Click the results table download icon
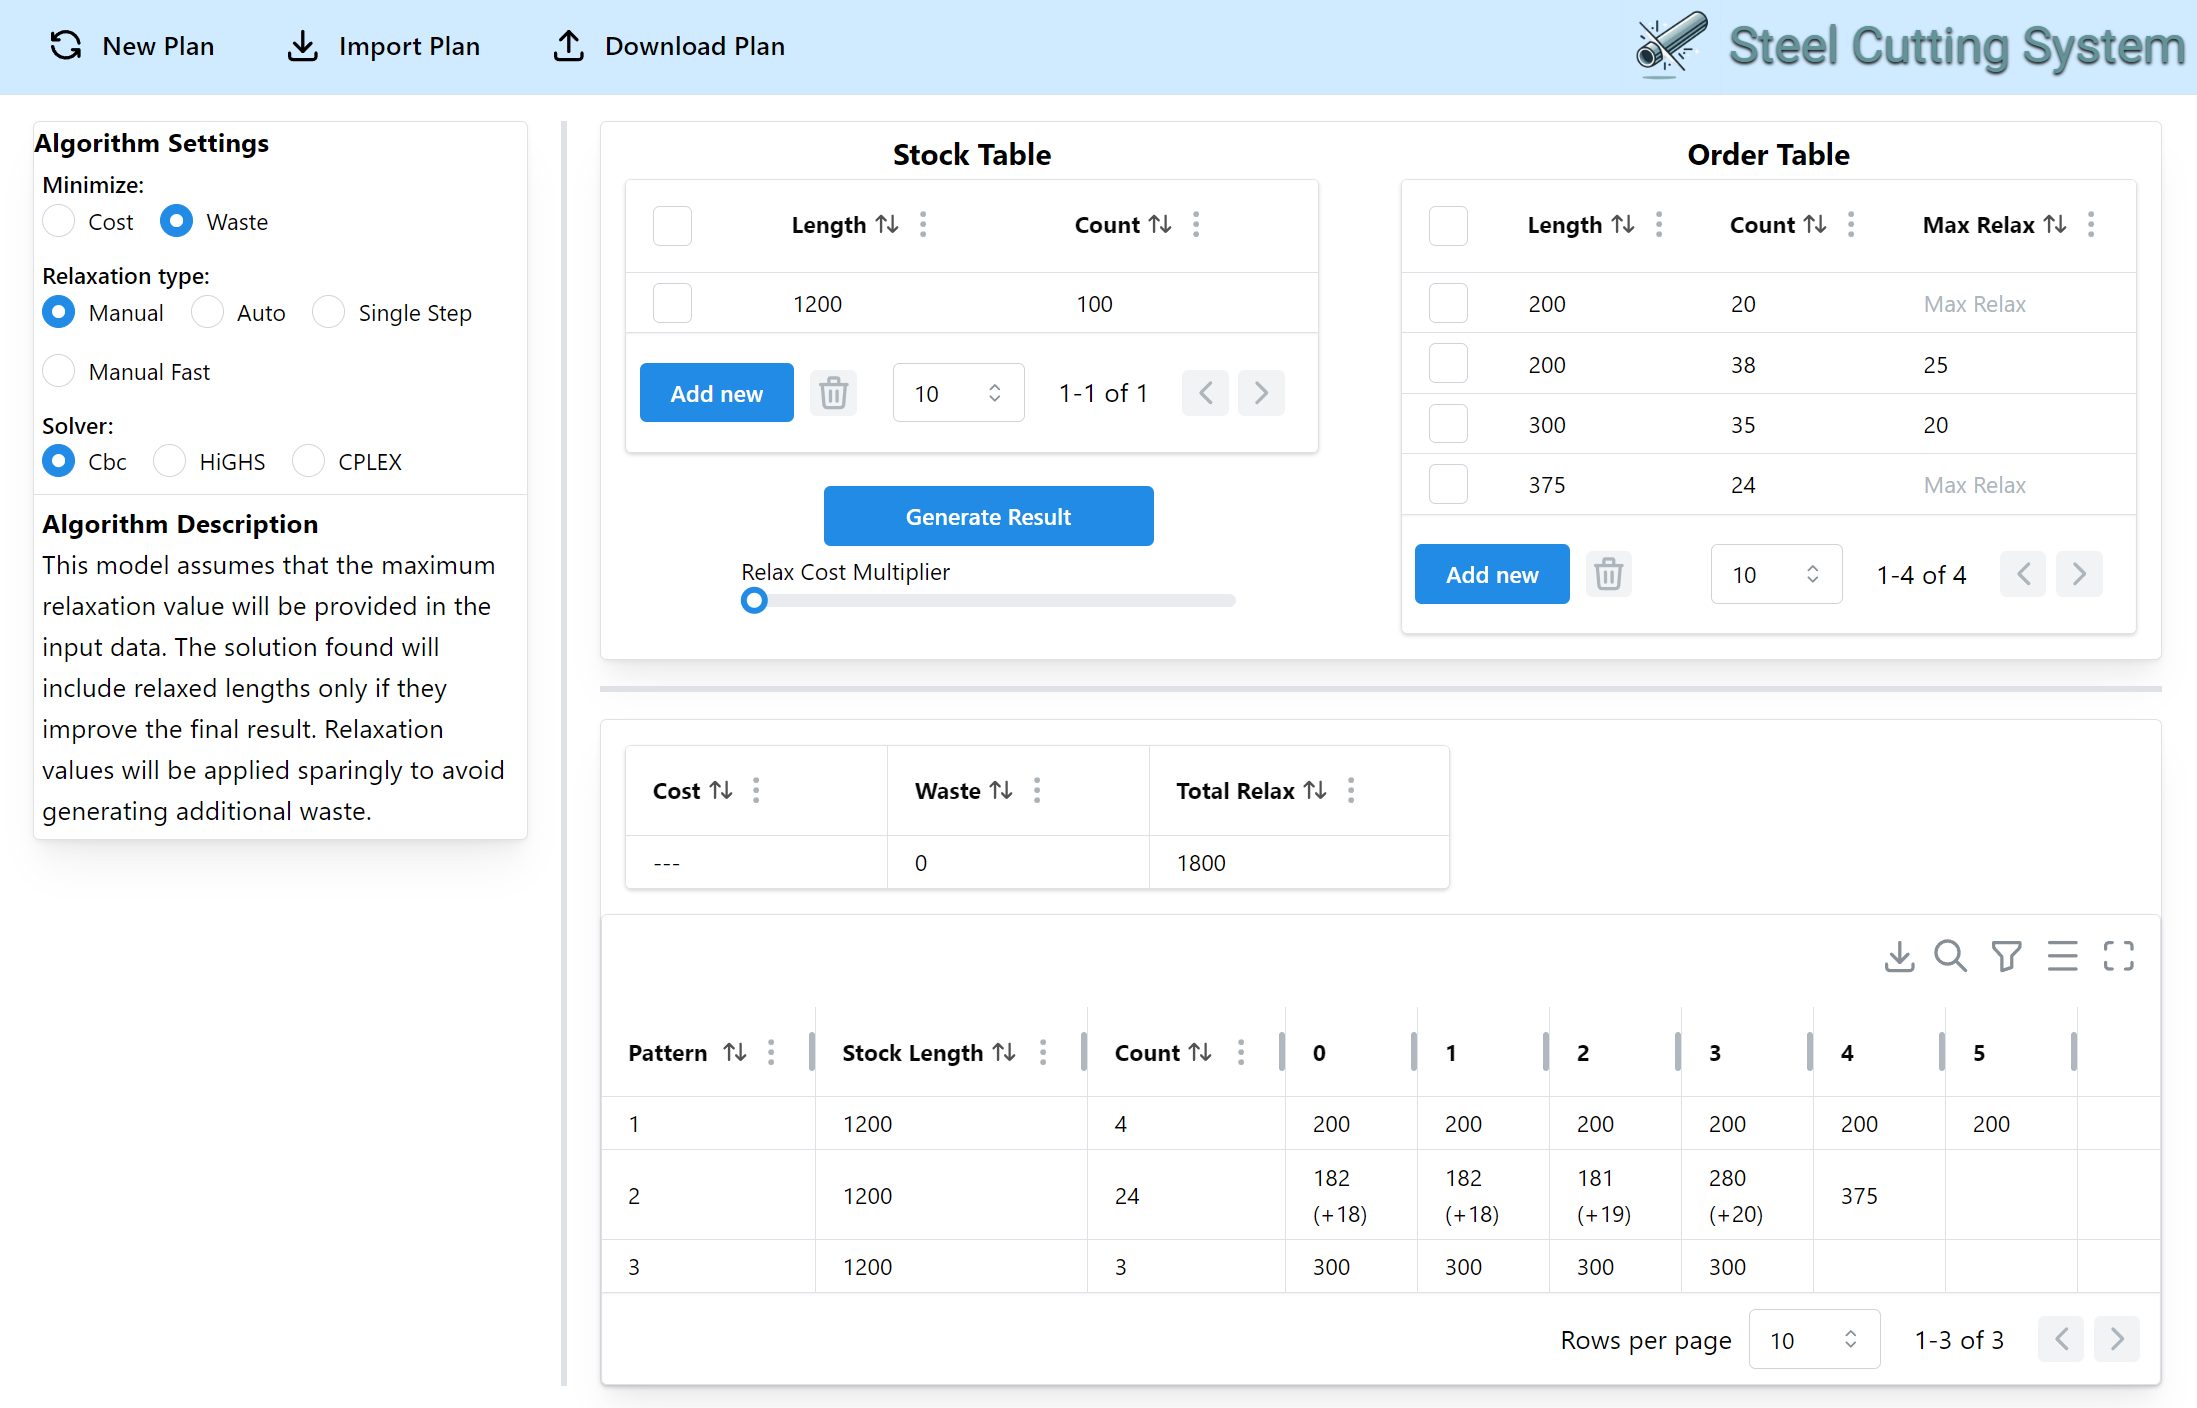2197x1408 pixels. pos(1899,956)
